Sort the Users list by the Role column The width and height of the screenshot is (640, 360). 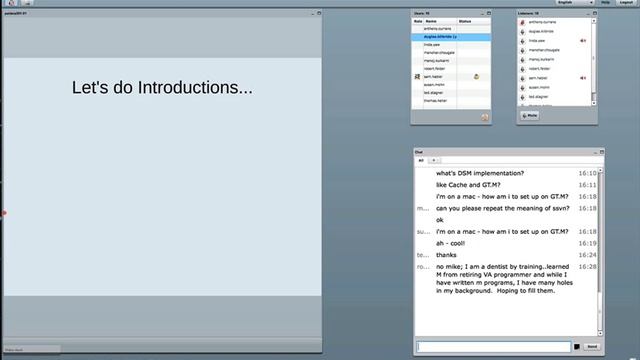coord(418,21)
